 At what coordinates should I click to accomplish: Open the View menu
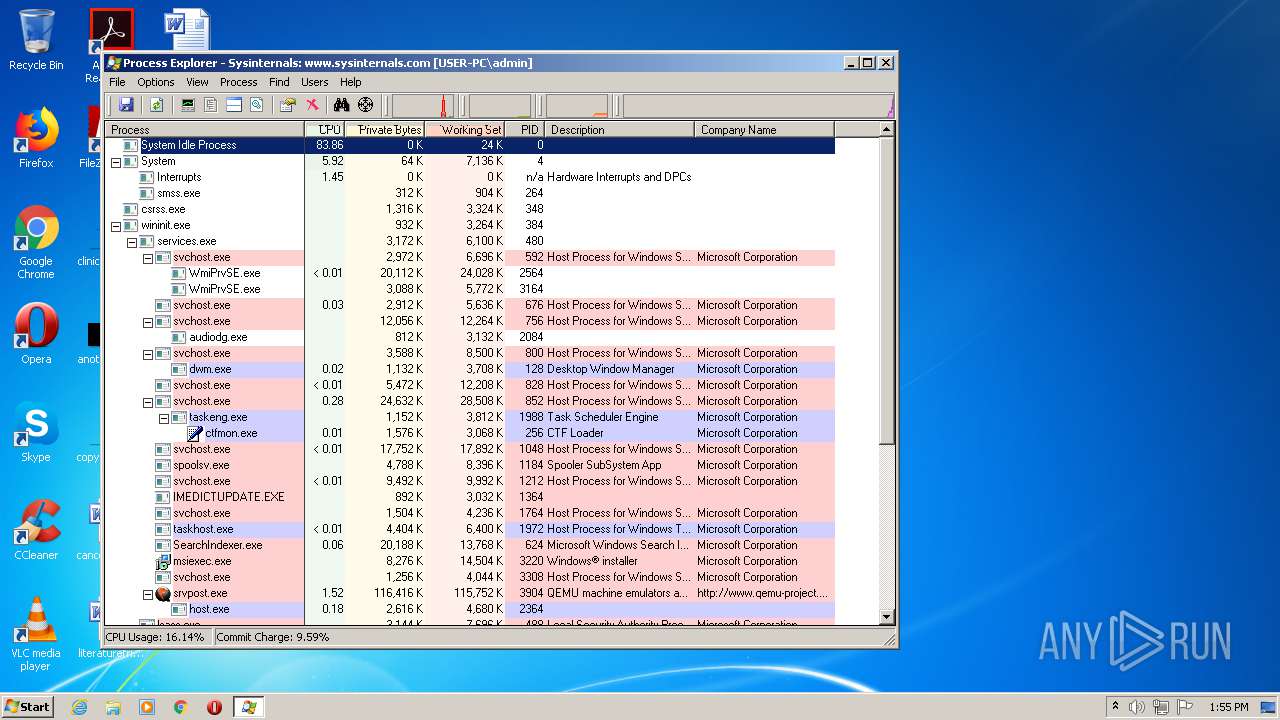pos(198,82)
